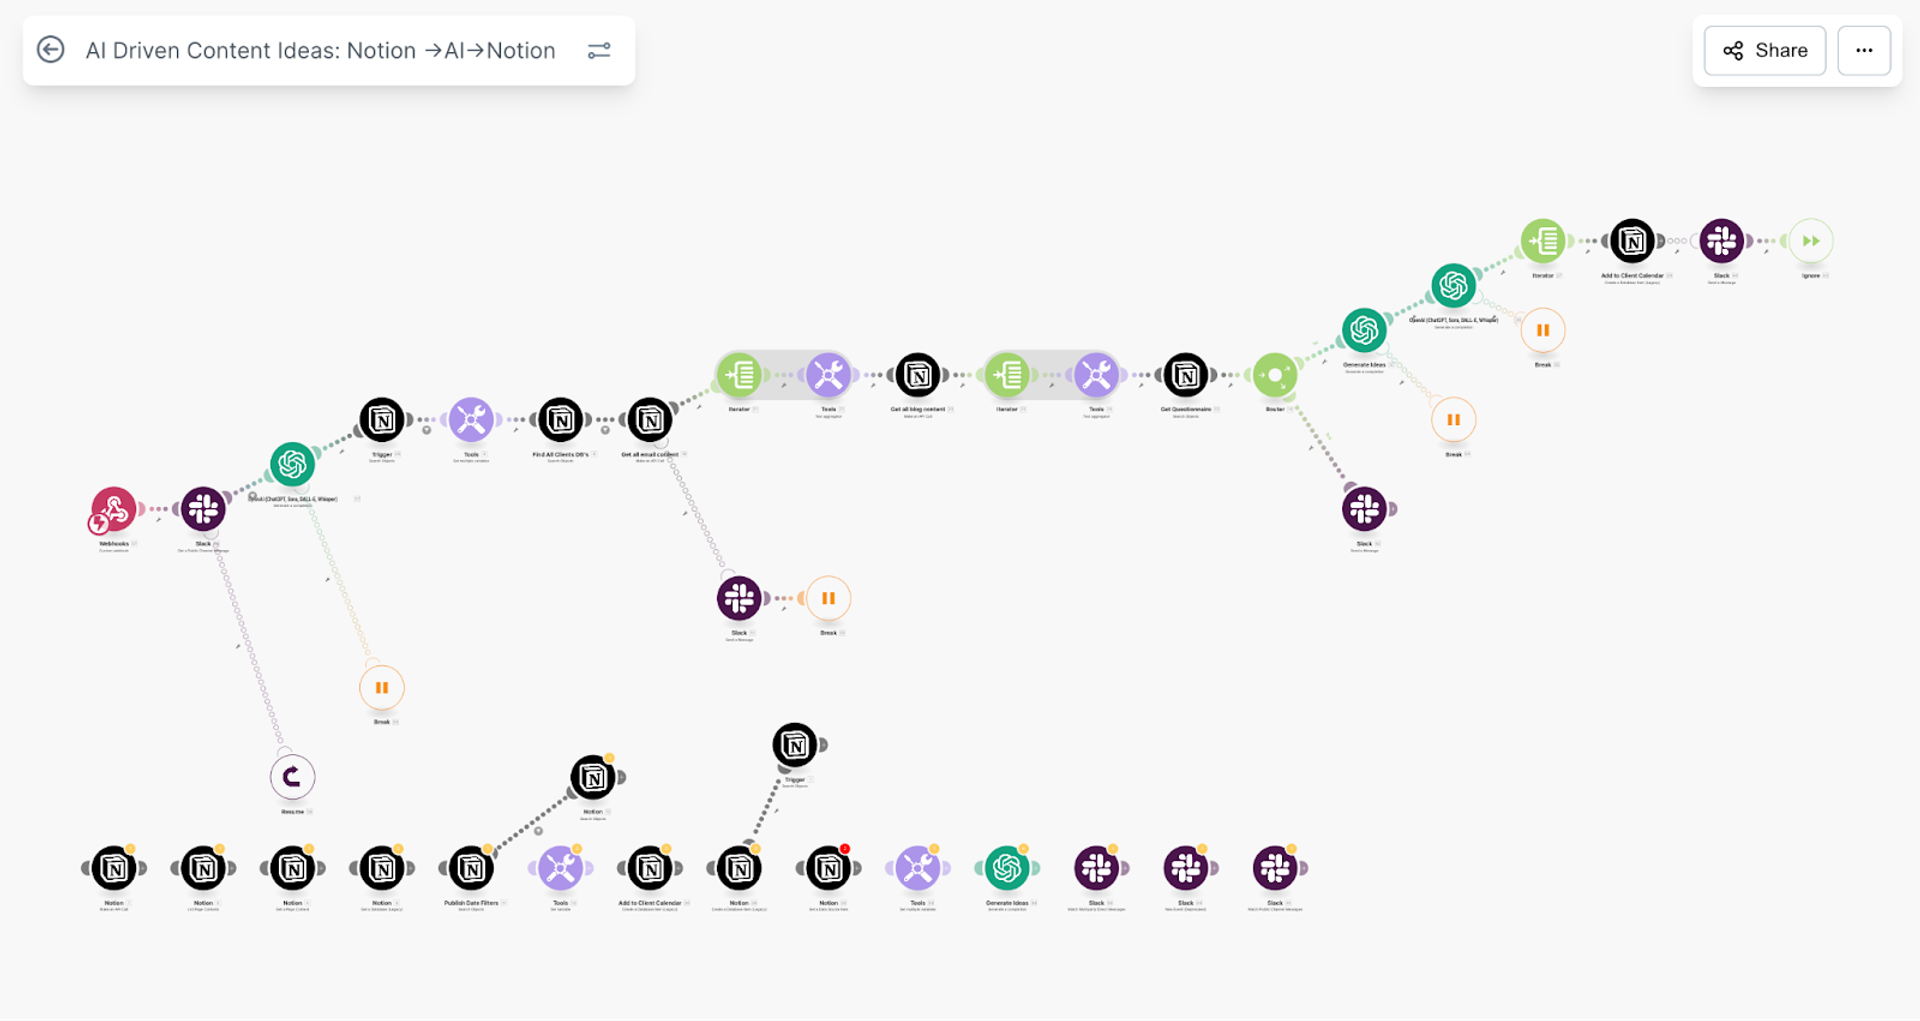Click the filter icon between Trigger and Tools
This screenshot has width=1920, height=1021.
(426, 430)
